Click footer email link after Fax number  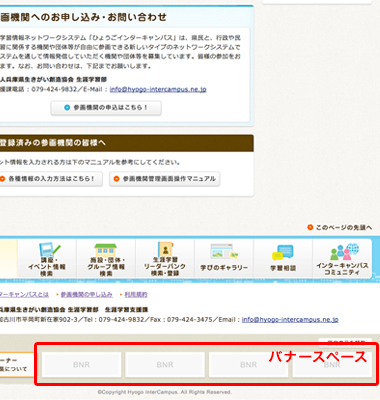(290, 319)
